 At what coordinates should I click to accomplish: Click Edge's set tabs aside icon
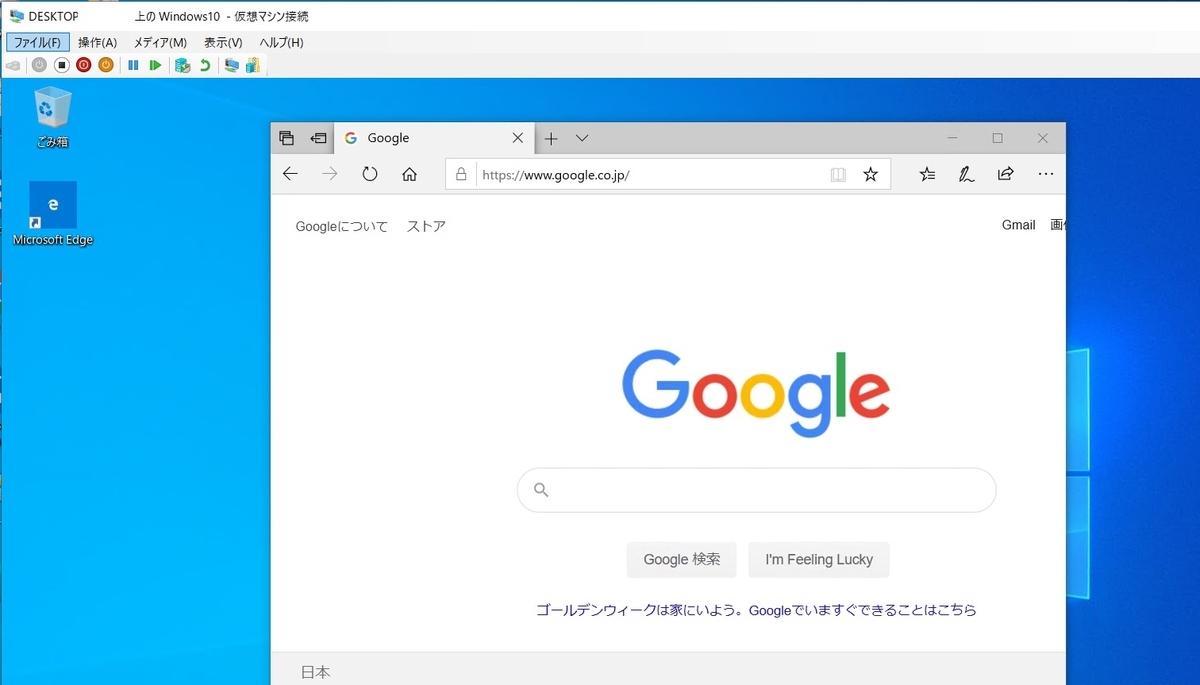[319, 138]
